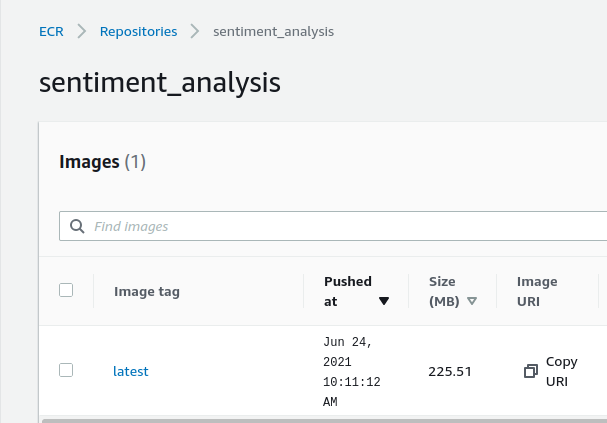Sort by Pushed at column arrow

coord(384,301)
